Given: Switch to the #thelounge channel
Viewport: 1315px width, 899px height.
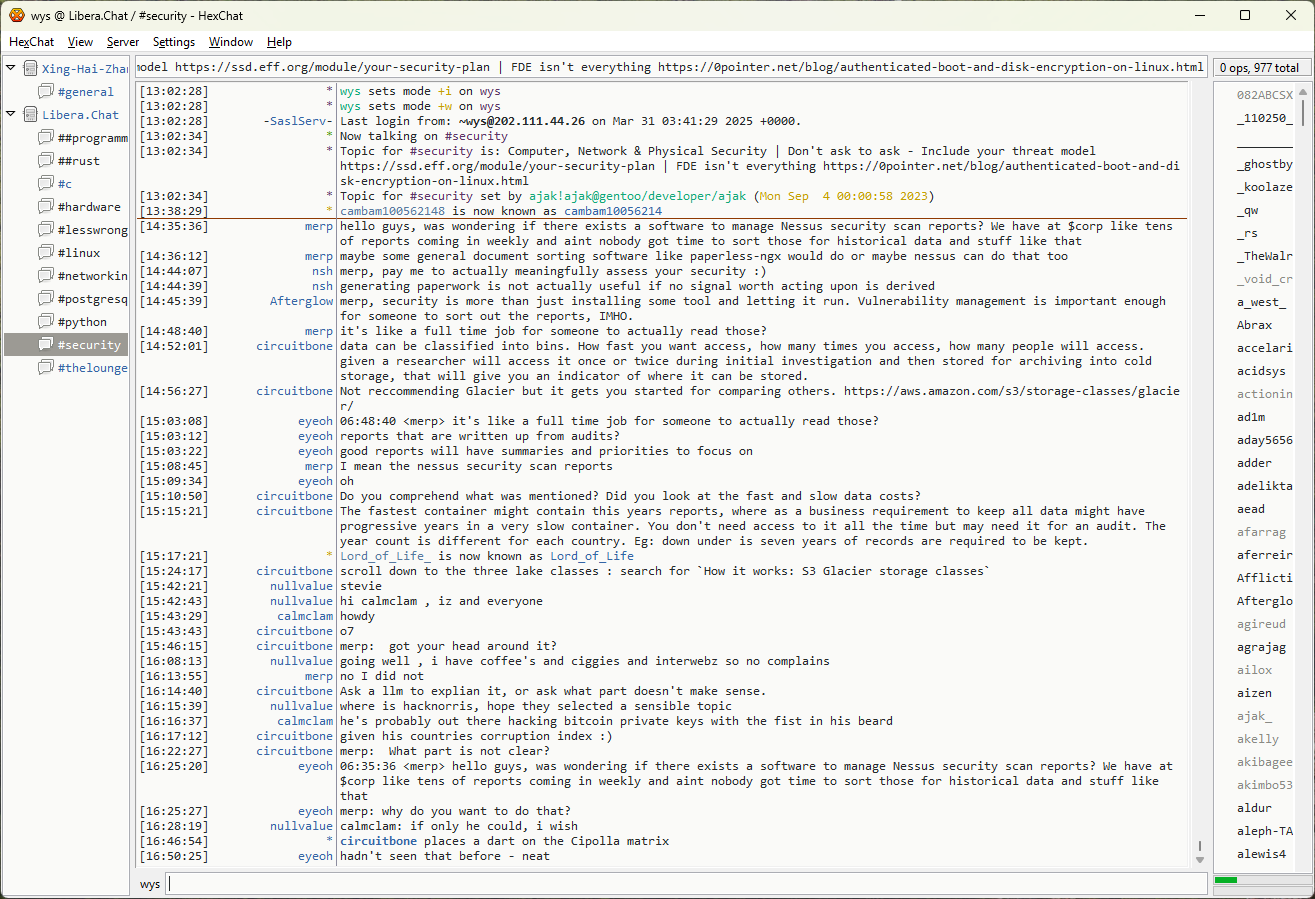Looking at the screenshot, I should coord(92,368).
